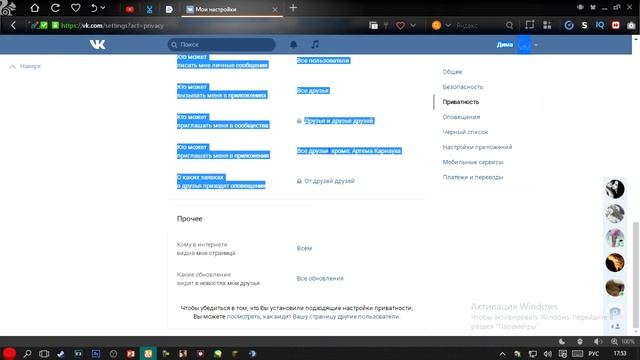Open search engine selector dropdown arrow
The width and height of the screenshot is (640, 360).
pos(448,25)
